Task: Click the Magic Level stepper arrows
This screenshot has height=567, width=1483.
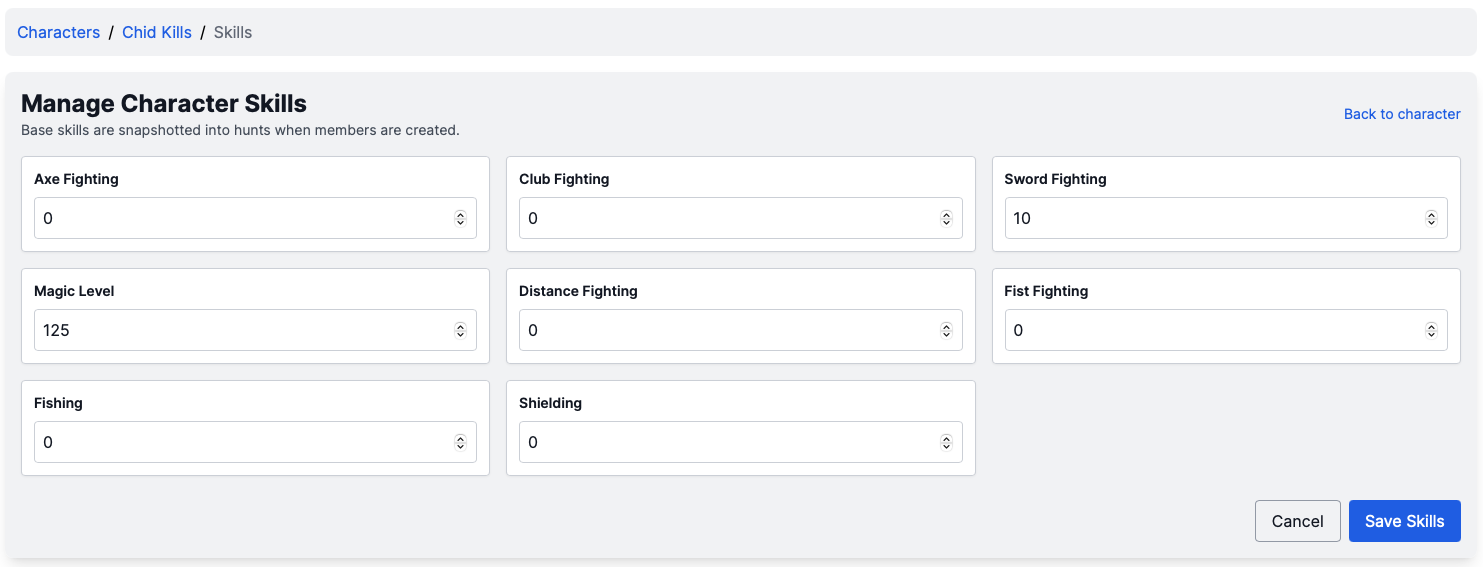Action: 460,330
